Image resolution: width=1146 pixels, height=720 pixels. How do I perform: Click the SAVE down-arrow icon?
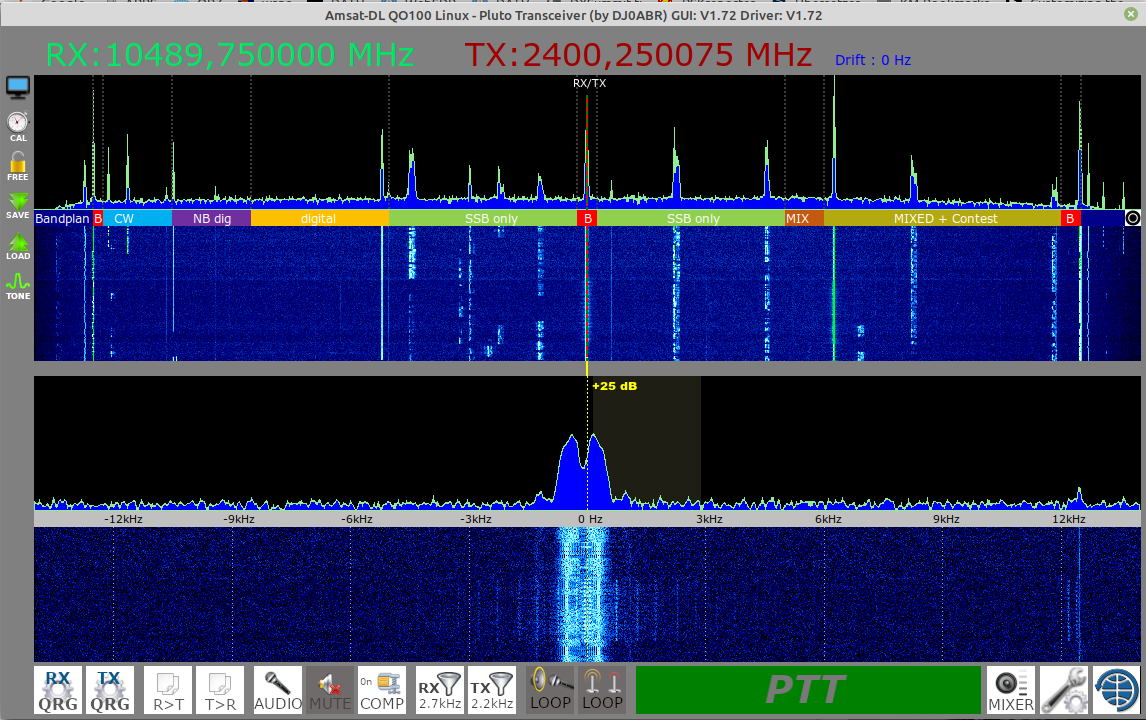18,205
